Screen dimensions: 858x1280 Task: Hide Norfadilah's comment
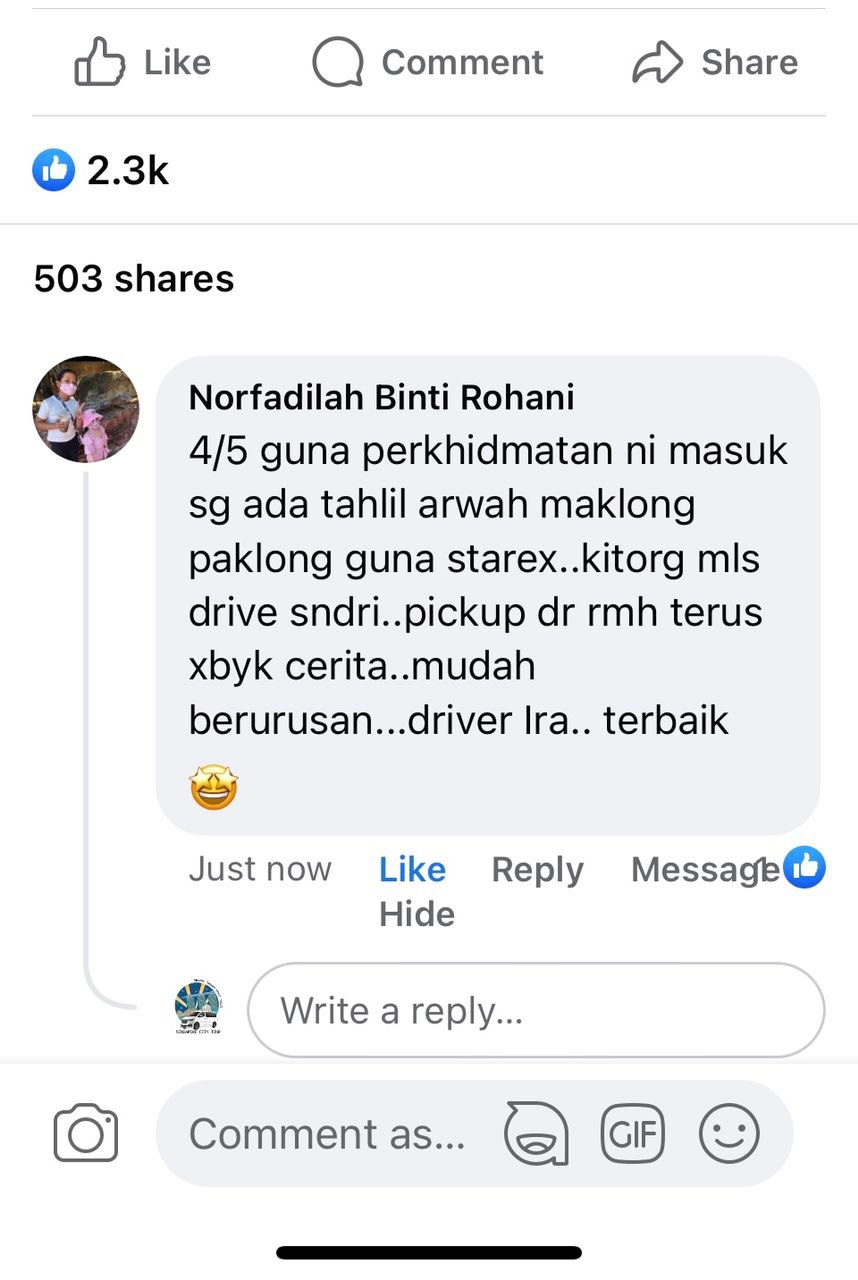pyautogui.click(x=417, y=914)
